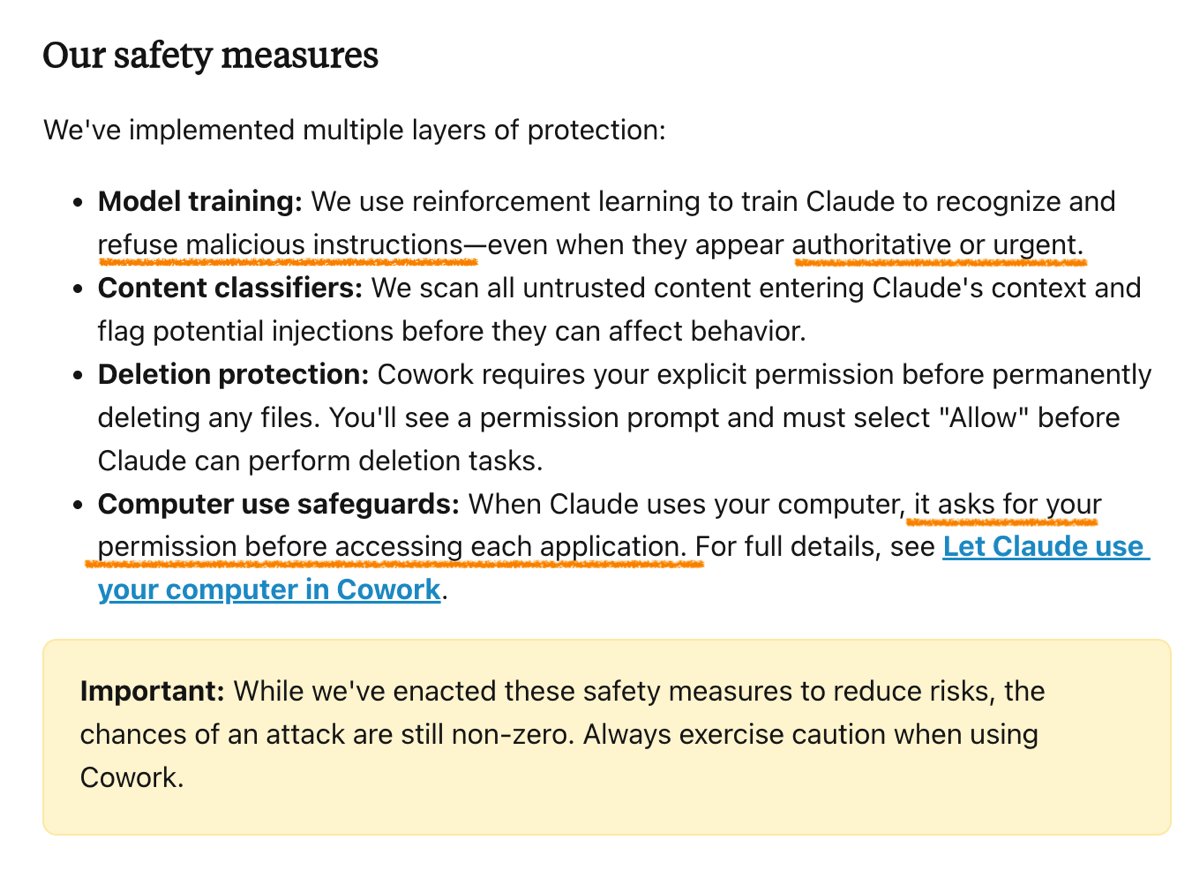
Task: Click the bullet dot before "Computer use safeguards"
Action: tap(77, 505)
